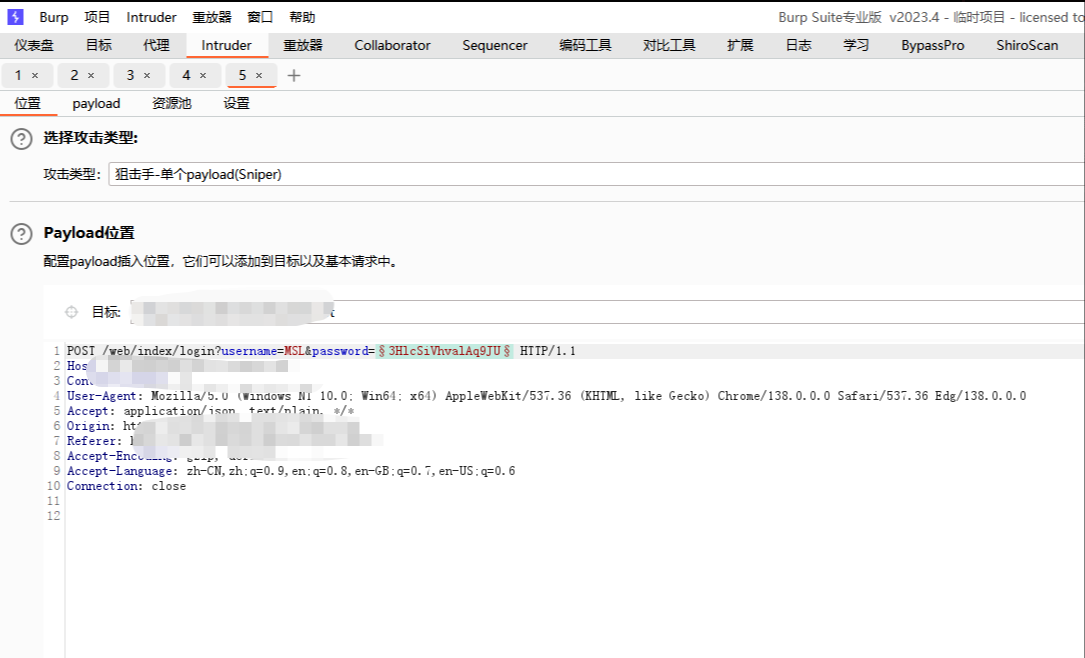Viewport: 1085px width, 658px height.
Task: Switch to the payload sub-tab
Action: pyautogui.click(x=96, y=104)
